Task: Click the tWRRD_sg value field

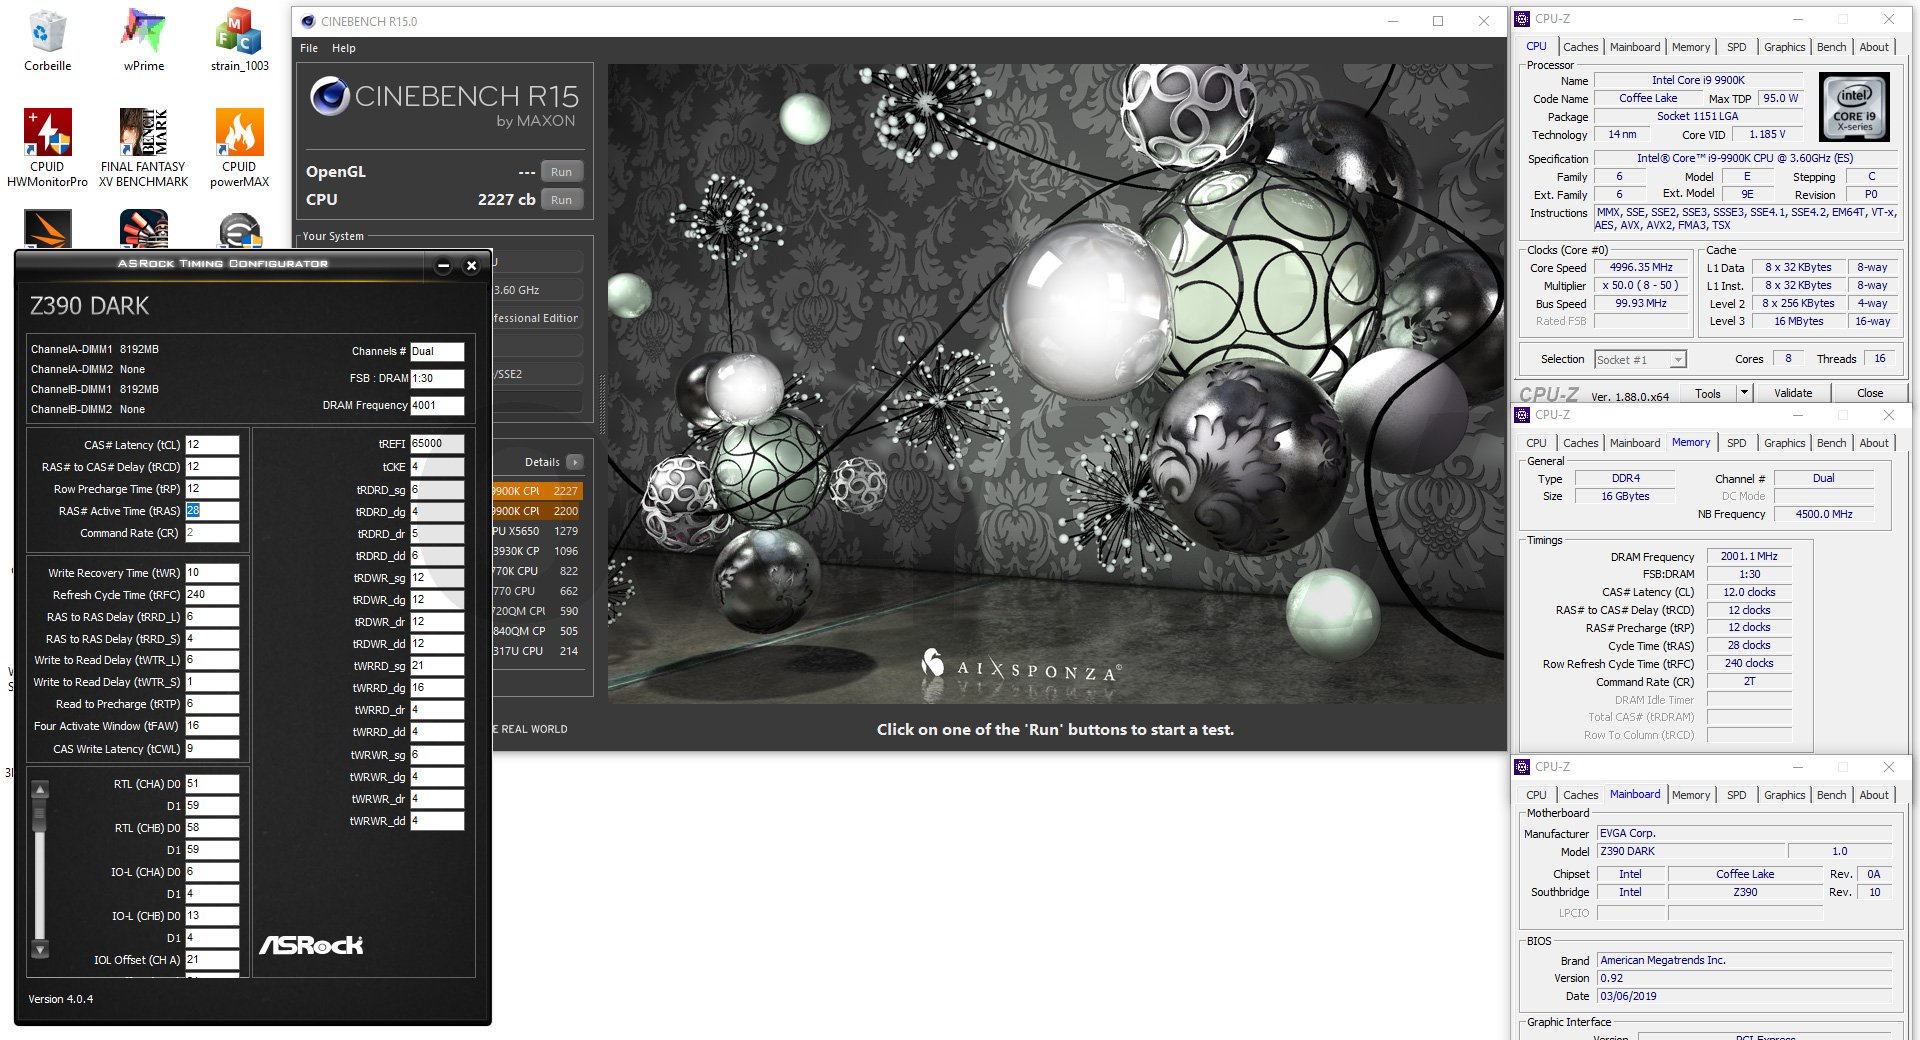Action: [437, 665]
